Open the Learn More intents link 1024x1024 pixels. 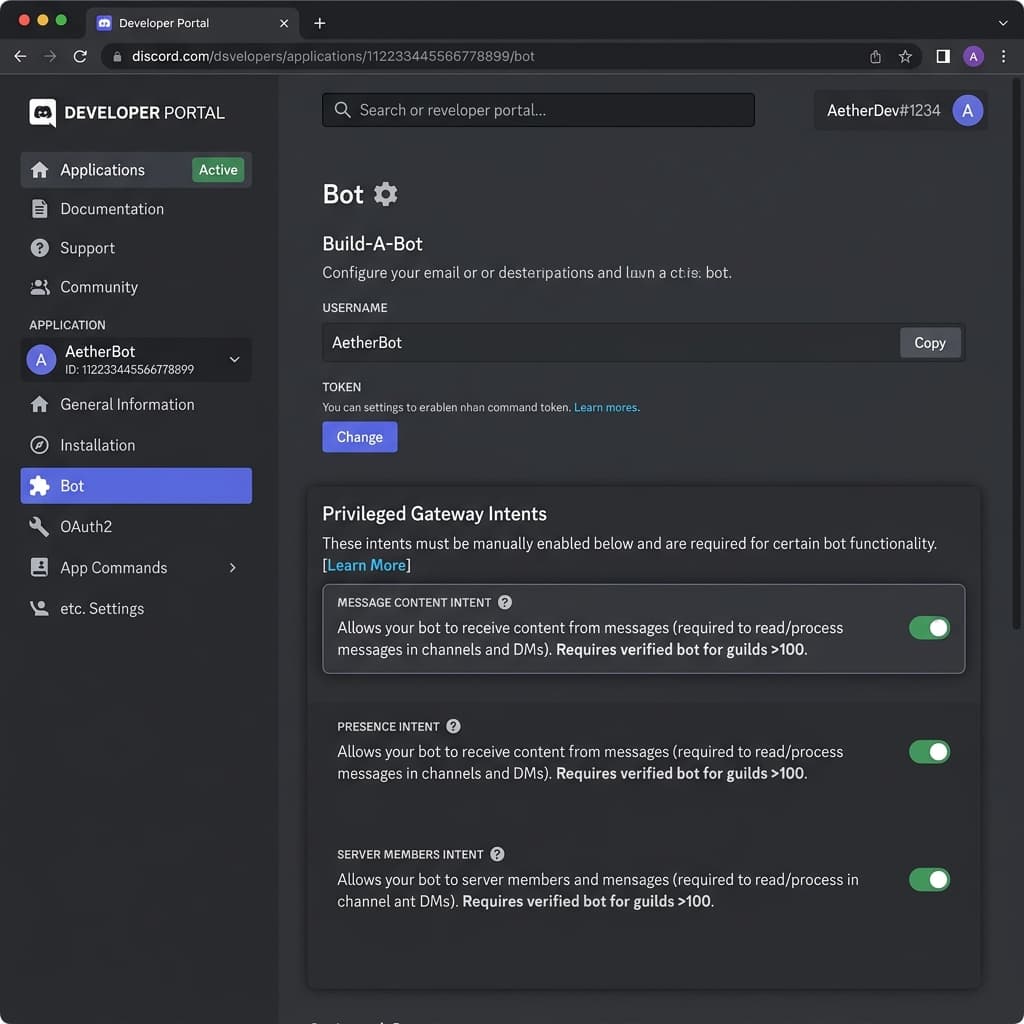pos(366,565)
